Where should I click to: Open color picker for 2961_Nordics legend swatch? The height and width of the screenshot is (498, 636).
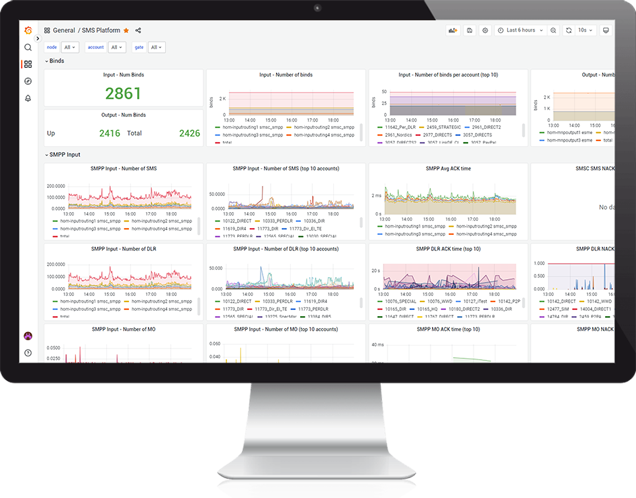(380, 135)
